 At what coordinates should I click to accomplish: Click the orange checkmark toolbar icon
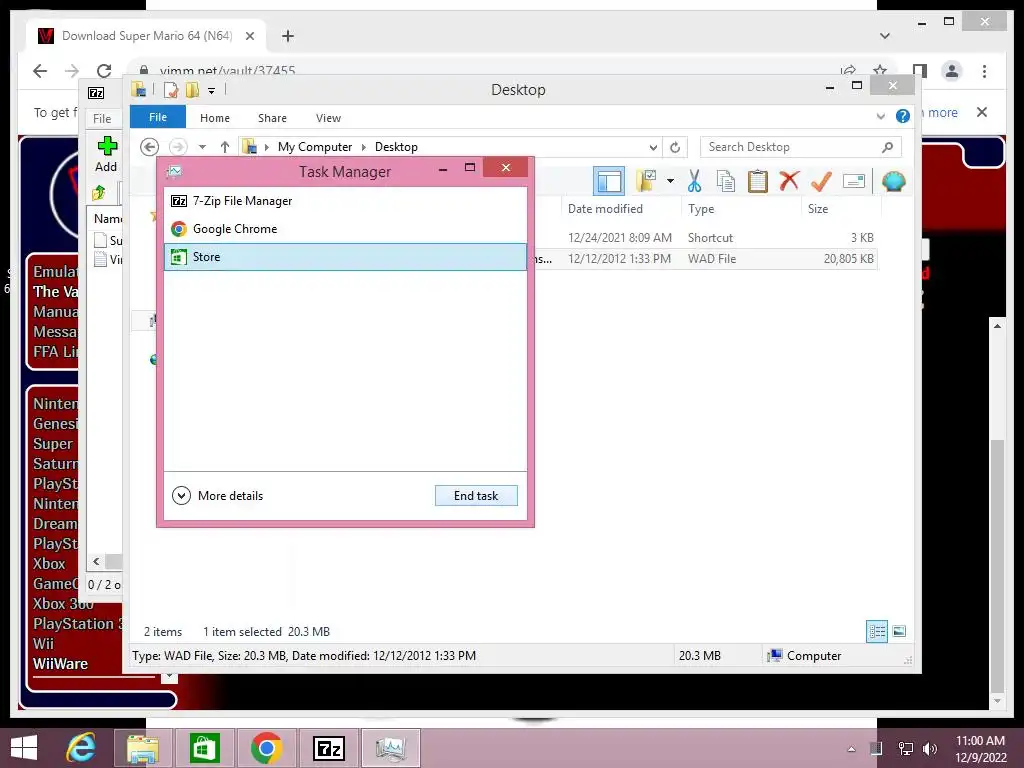pos(821,181)
